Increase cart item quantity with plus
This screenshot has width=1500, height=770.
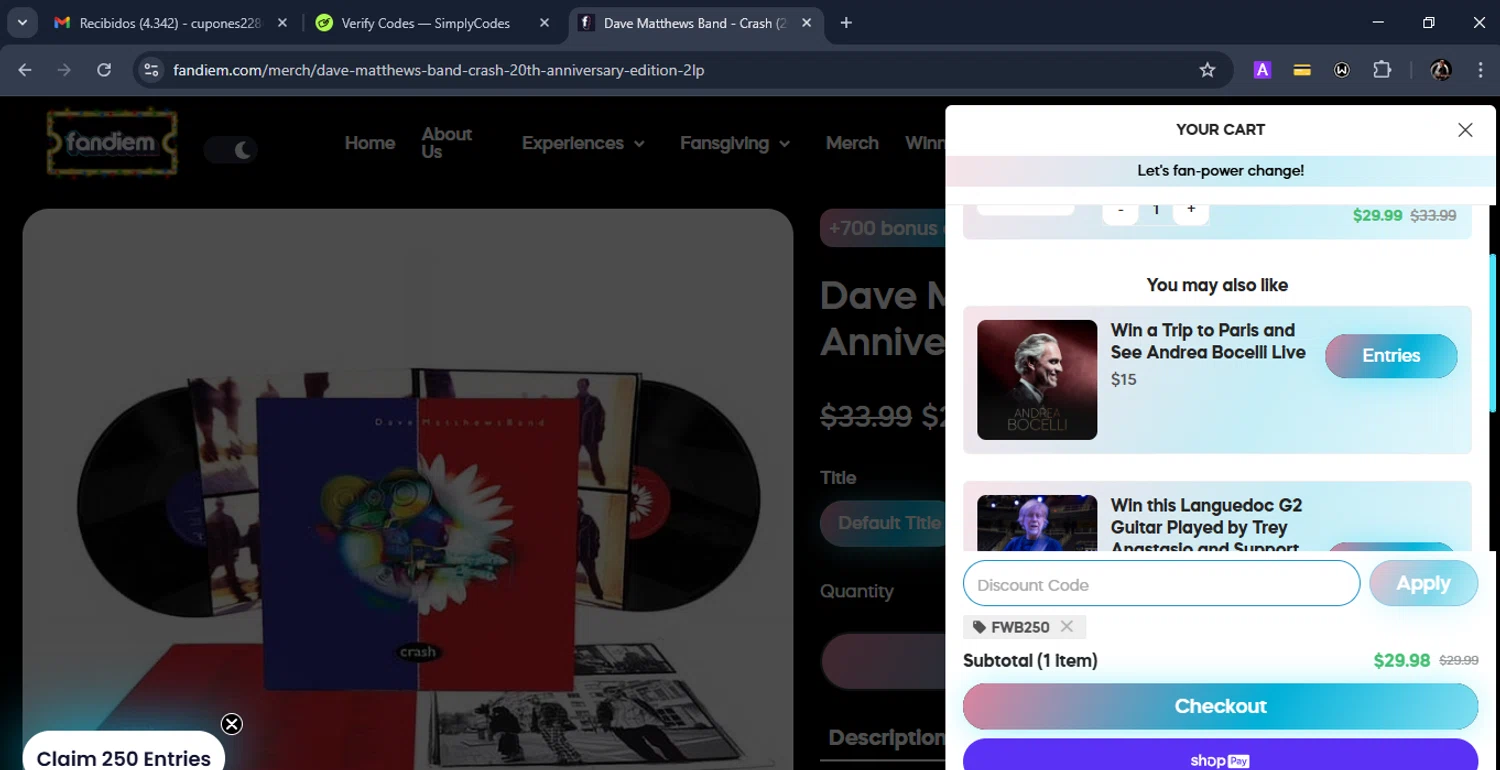[1191, 210]
